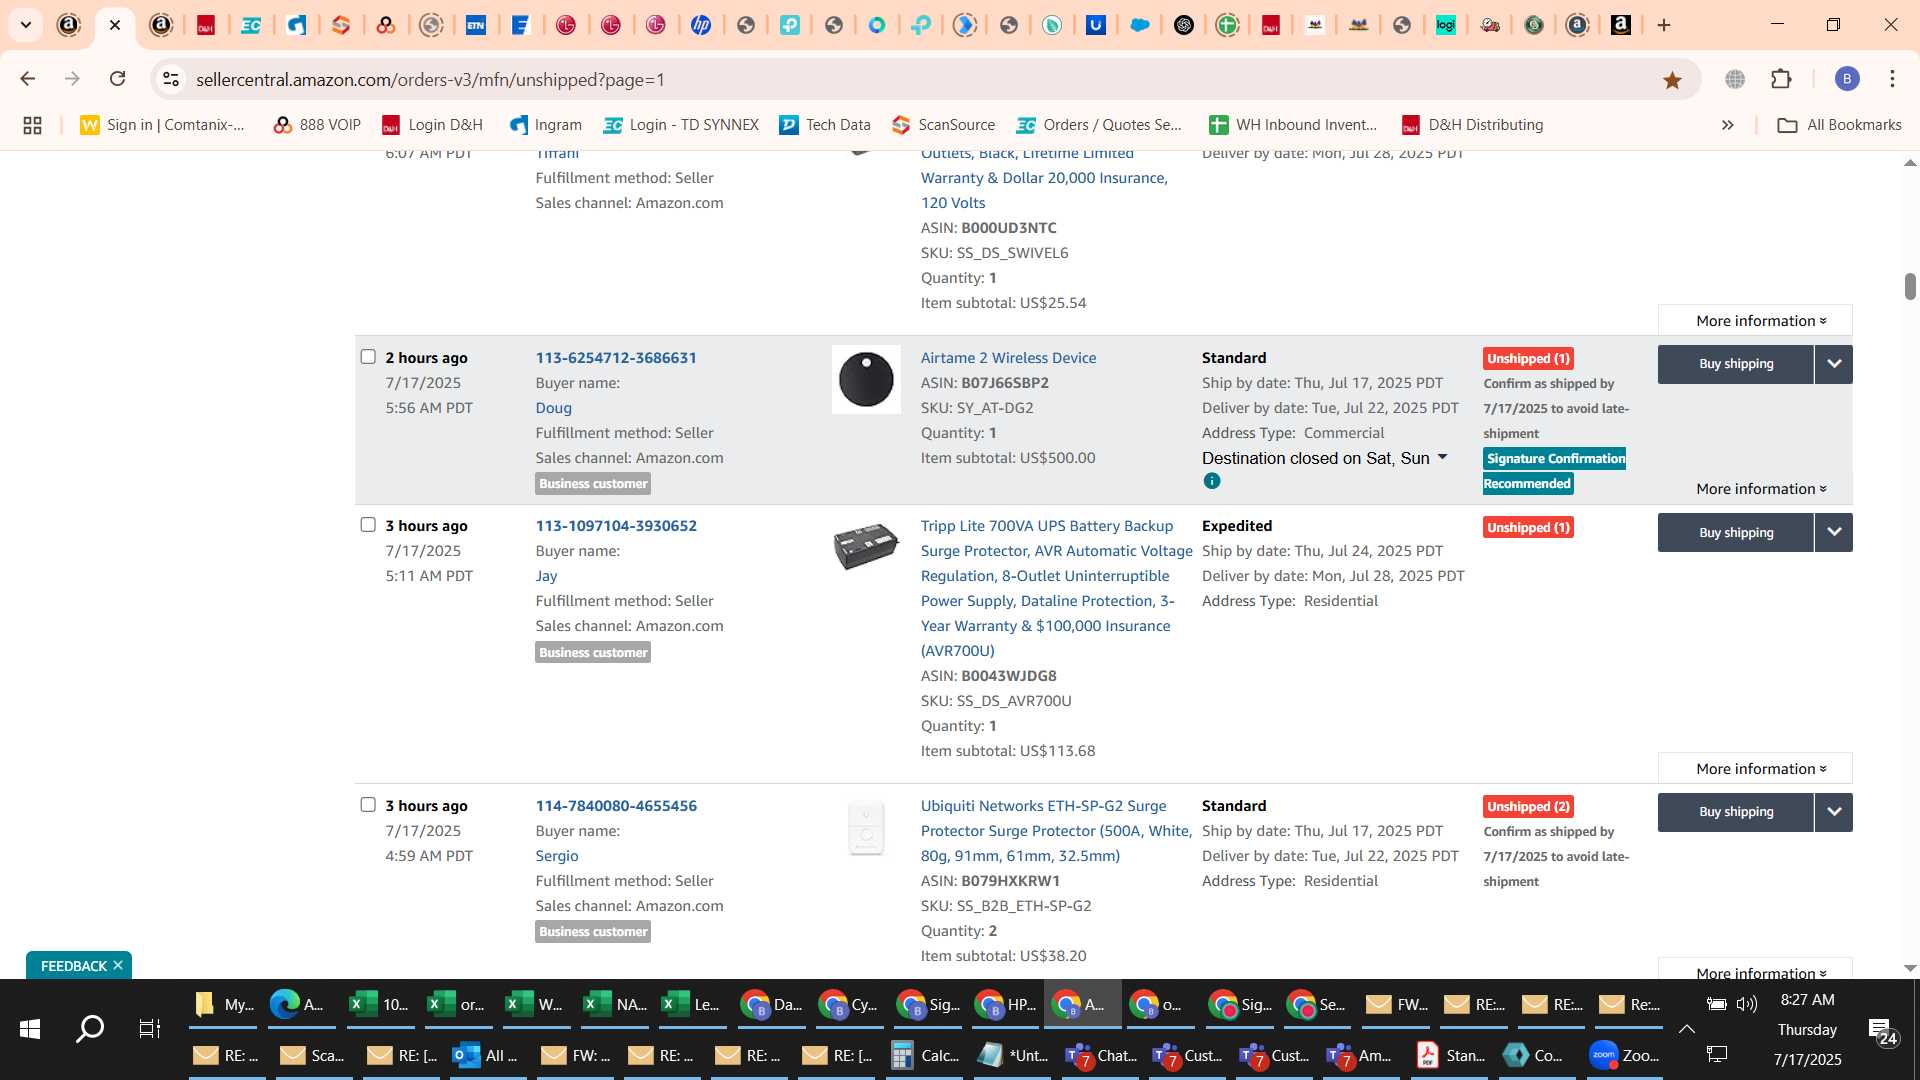This screenshot has height=1080, width=1920.
Task: Open Zoom app in taskbar
Action: point(1624,1055)
